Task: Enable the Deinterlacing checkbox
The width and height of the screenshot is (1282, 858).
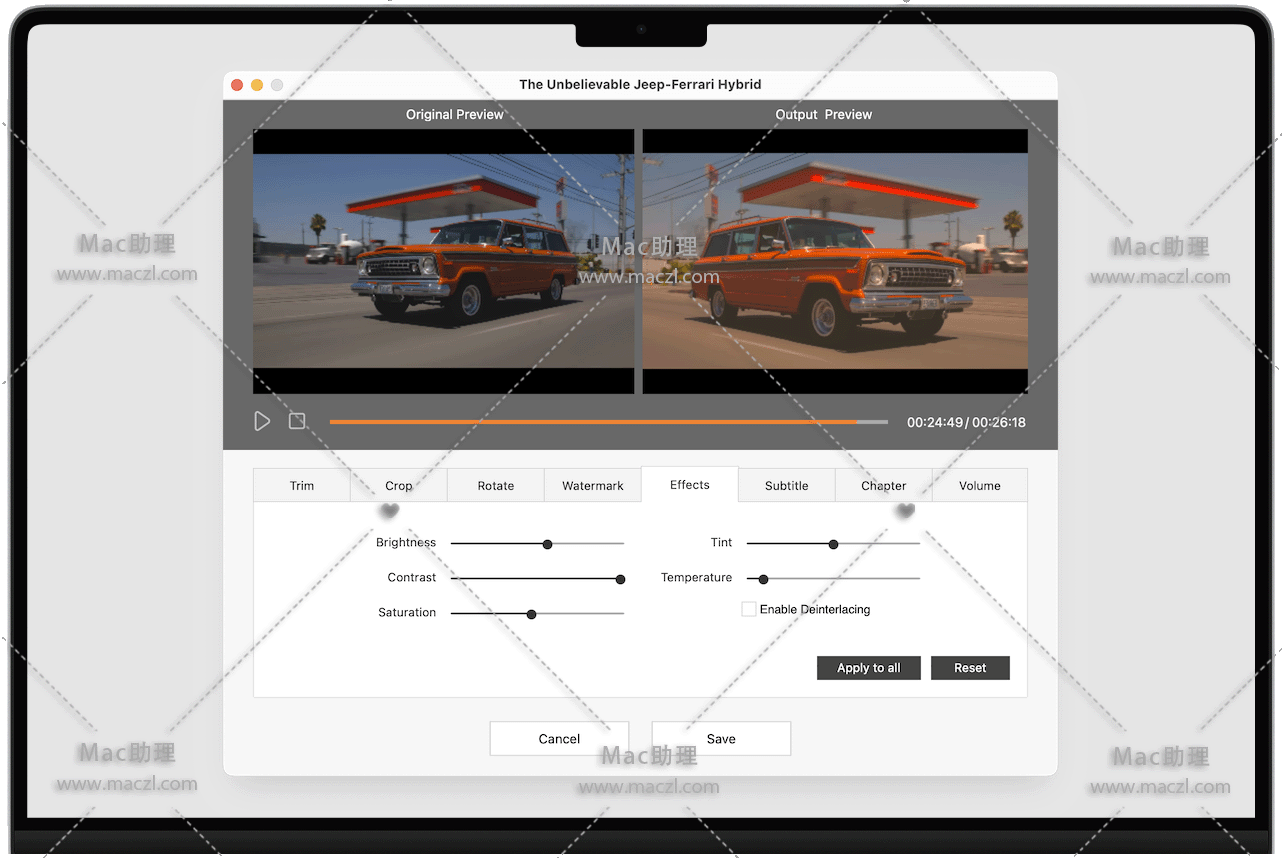Action: [748, 609]
